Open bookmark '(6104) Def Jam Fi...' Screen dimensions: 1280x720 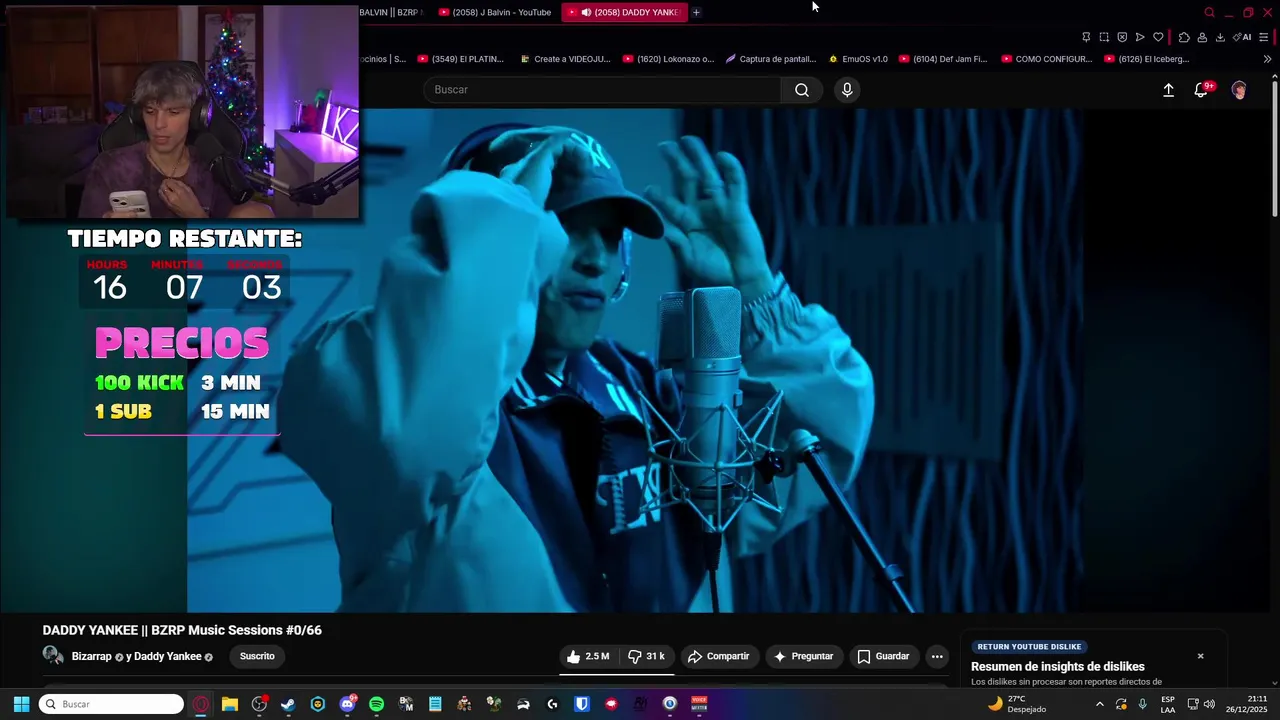(x=943, y=59)
